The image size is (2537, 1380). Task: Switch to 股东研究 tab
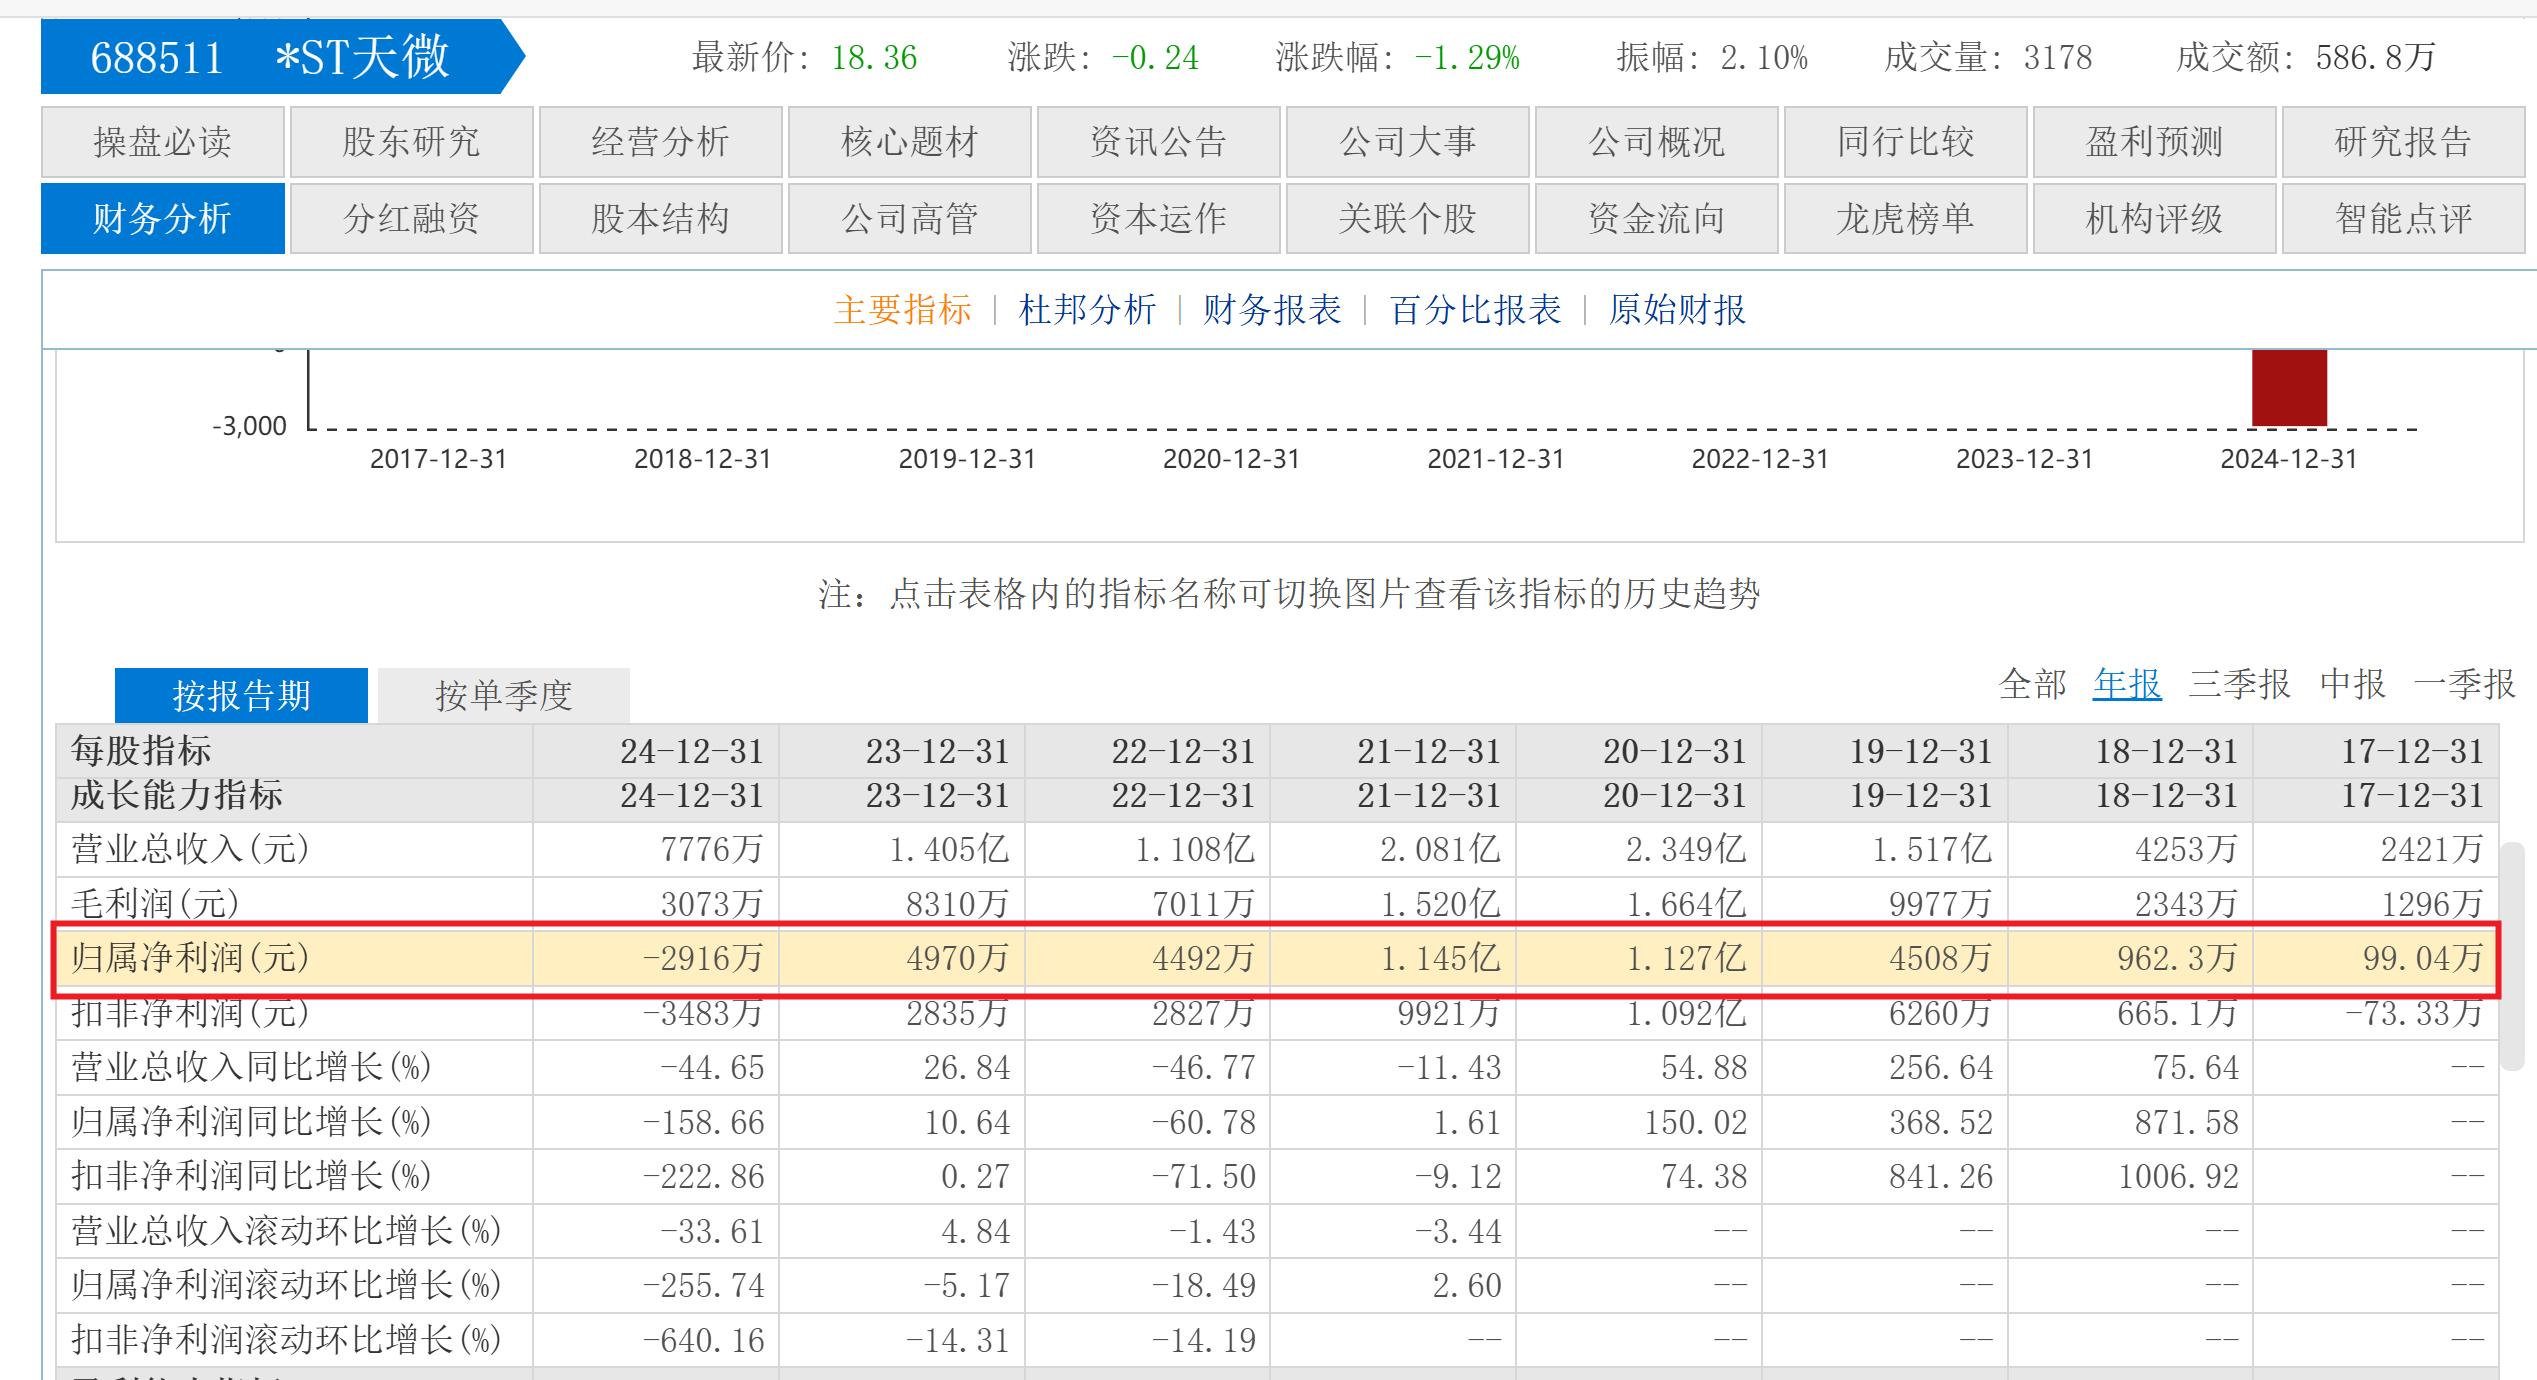pyautogui.click(x=411, y=142)
